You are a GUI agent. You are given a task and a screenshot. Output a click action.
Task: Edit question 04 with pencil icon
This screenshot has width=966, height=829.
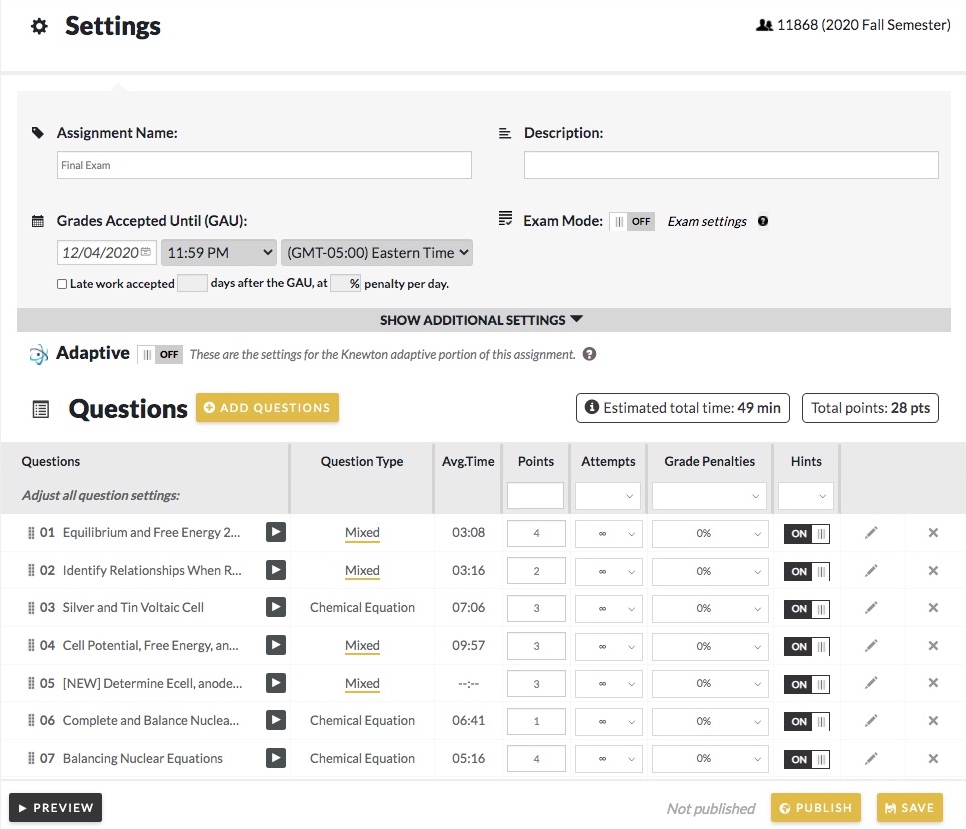[x=871, y=645]
